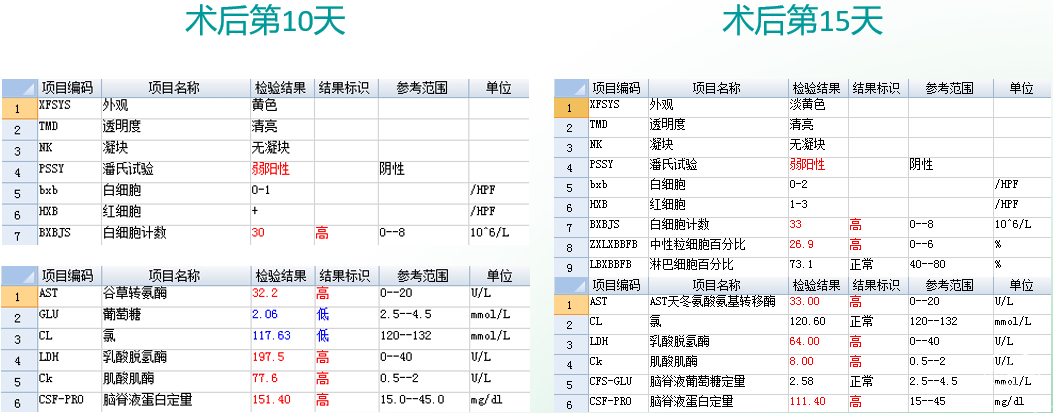Image resolution: width=1053 pixels, height=413 pixels.
Task: Click the 26.9 neutrophil percentage result
Action: coord(803,245)
